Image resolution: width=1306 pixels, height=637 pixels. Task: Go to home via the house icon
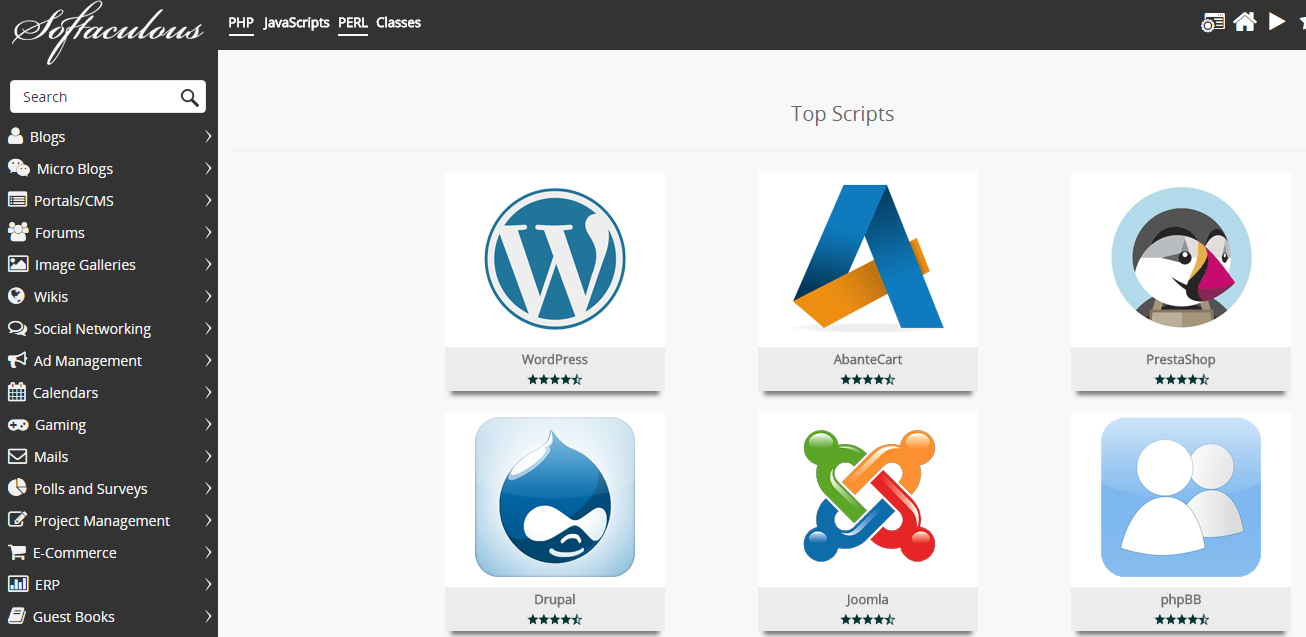click(1245, 22)
